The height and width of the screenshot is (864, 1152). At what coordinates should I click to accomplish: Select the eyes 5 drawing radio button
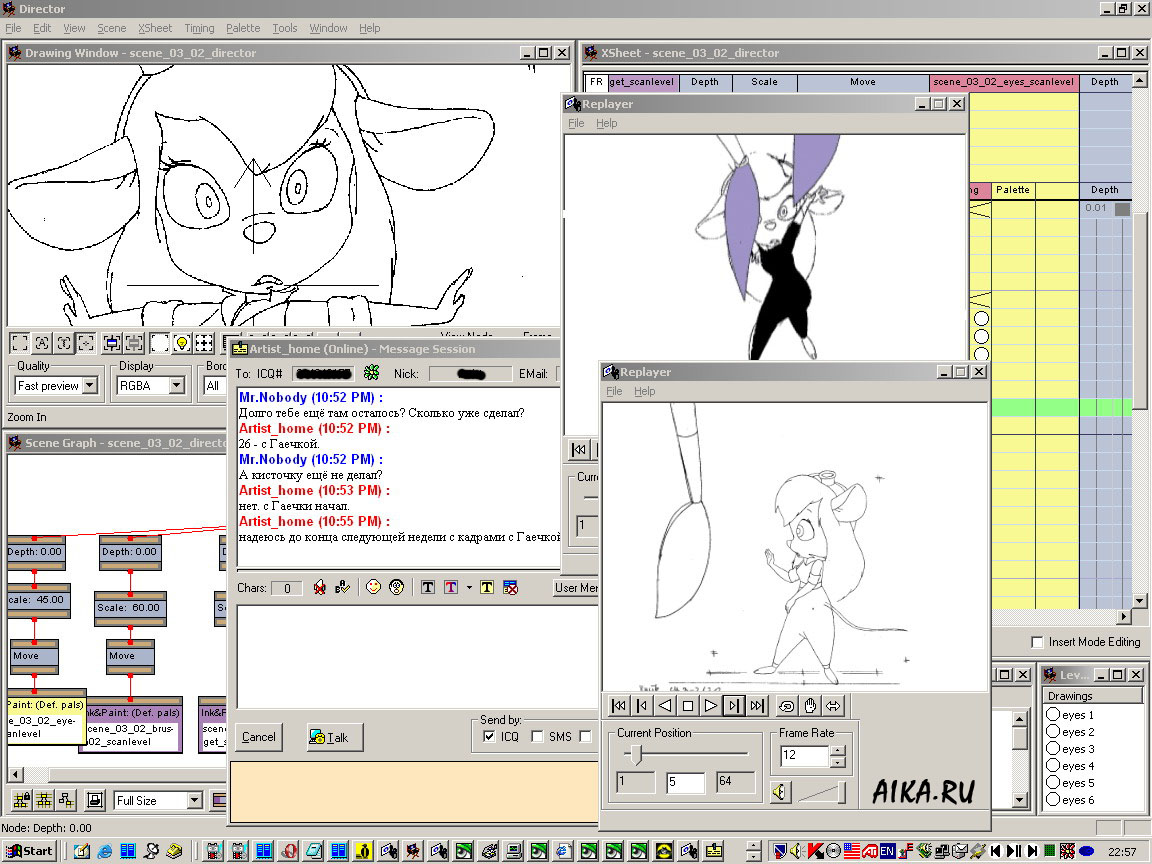pyautogui.click(x=1053, y=782)
